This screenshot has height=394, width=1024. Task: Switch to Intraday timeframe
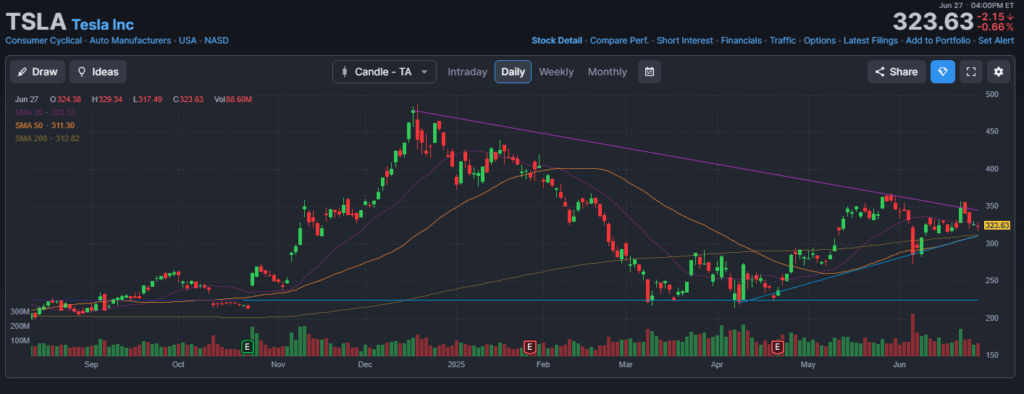pos(467,72)
